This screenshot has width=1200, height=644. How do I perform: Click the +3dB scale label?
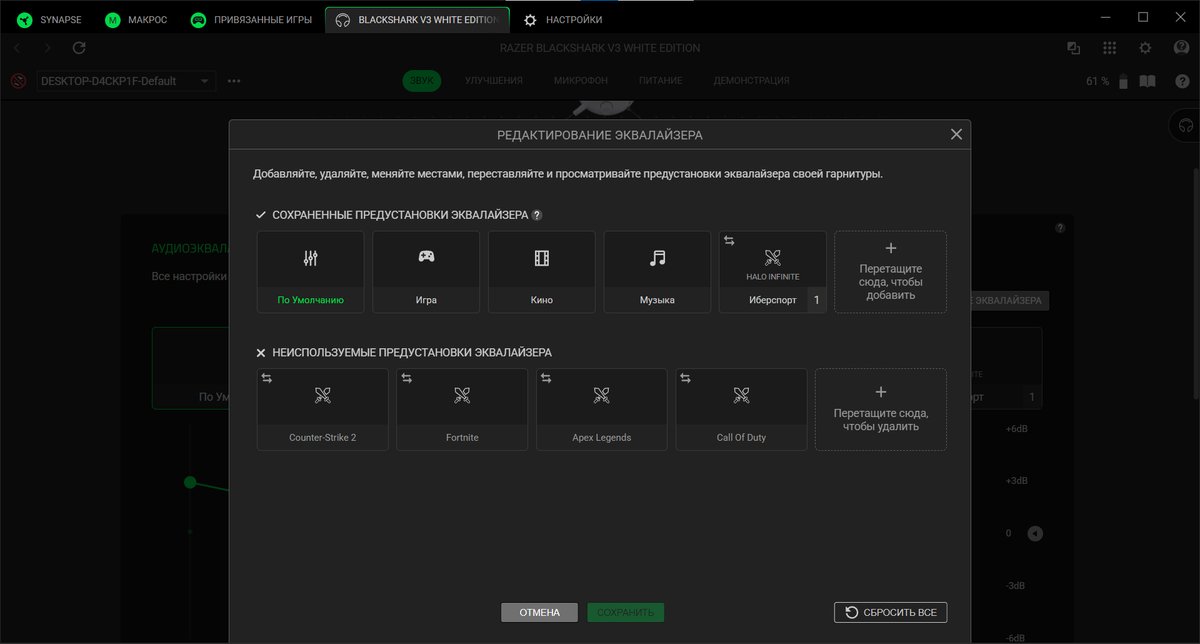coord(1016,481)
